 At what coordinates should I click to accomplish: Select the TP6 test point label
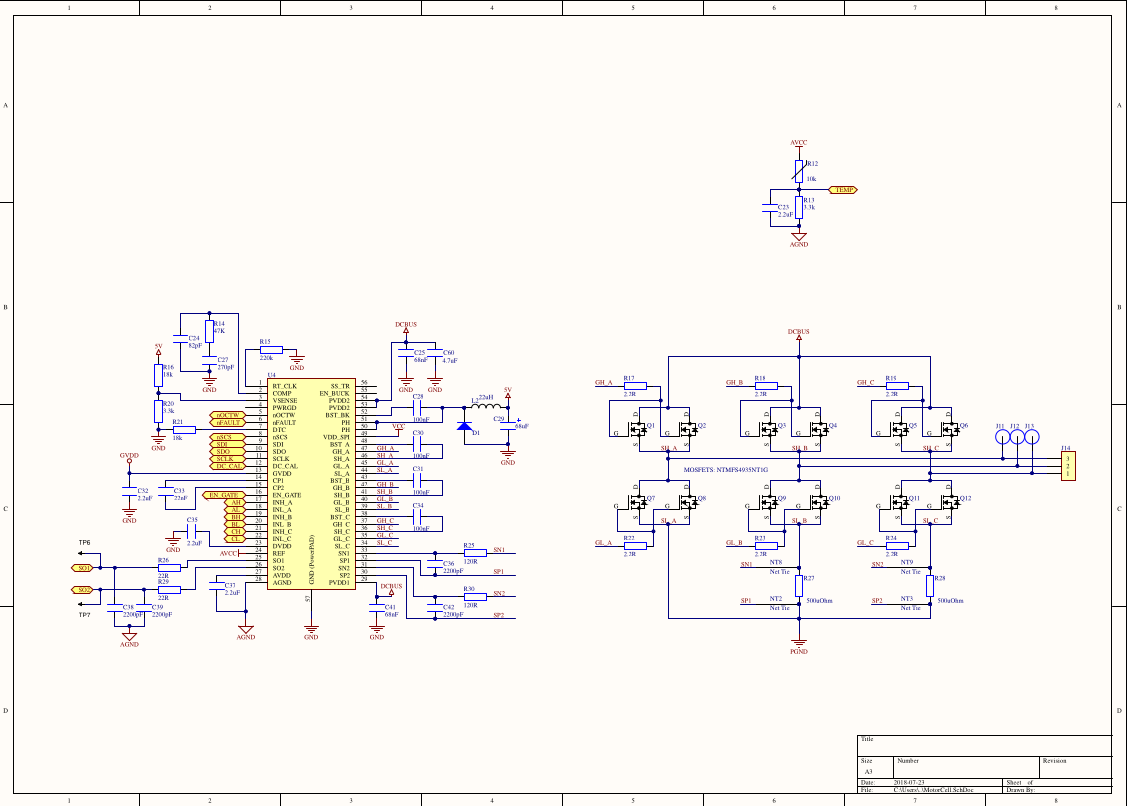[x=84, y=542]
